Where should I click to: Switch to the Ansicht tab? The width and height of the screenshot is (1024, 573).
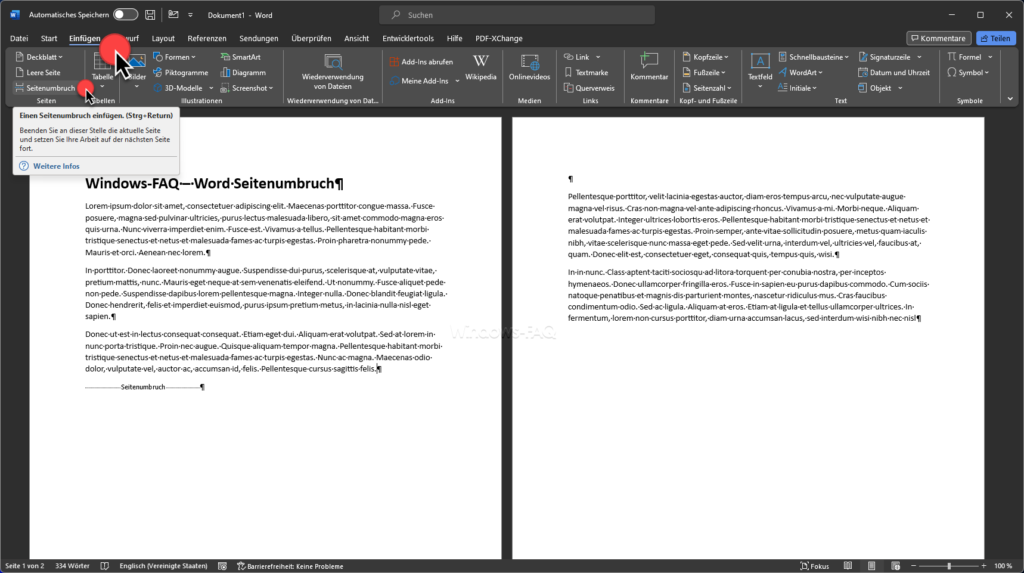click(x=357, y=39)
